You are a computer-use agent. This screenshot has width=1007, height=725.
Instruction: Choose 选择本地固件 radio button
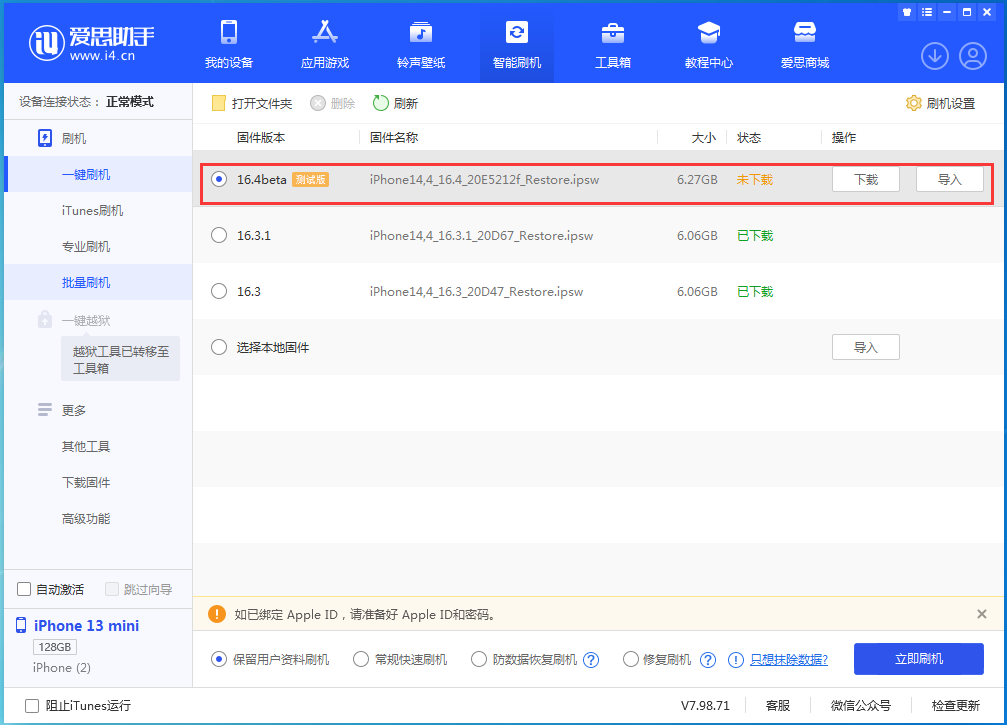(x=219, y=347)
